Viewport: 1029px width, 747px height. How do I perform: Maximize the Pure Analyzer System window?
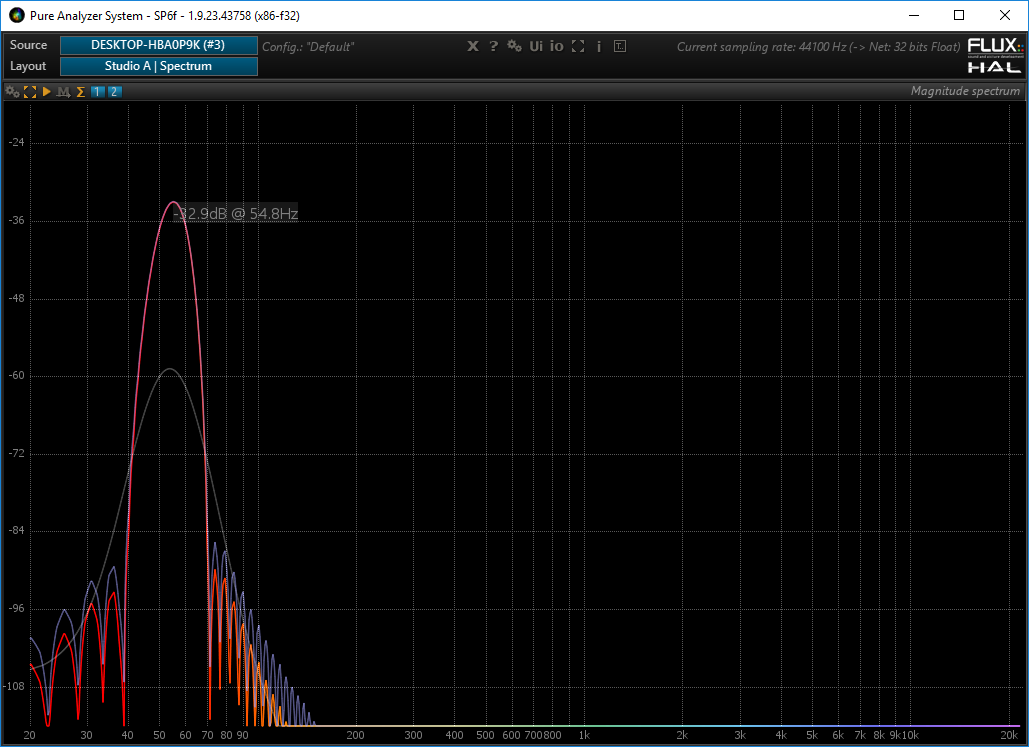(959, 15)
